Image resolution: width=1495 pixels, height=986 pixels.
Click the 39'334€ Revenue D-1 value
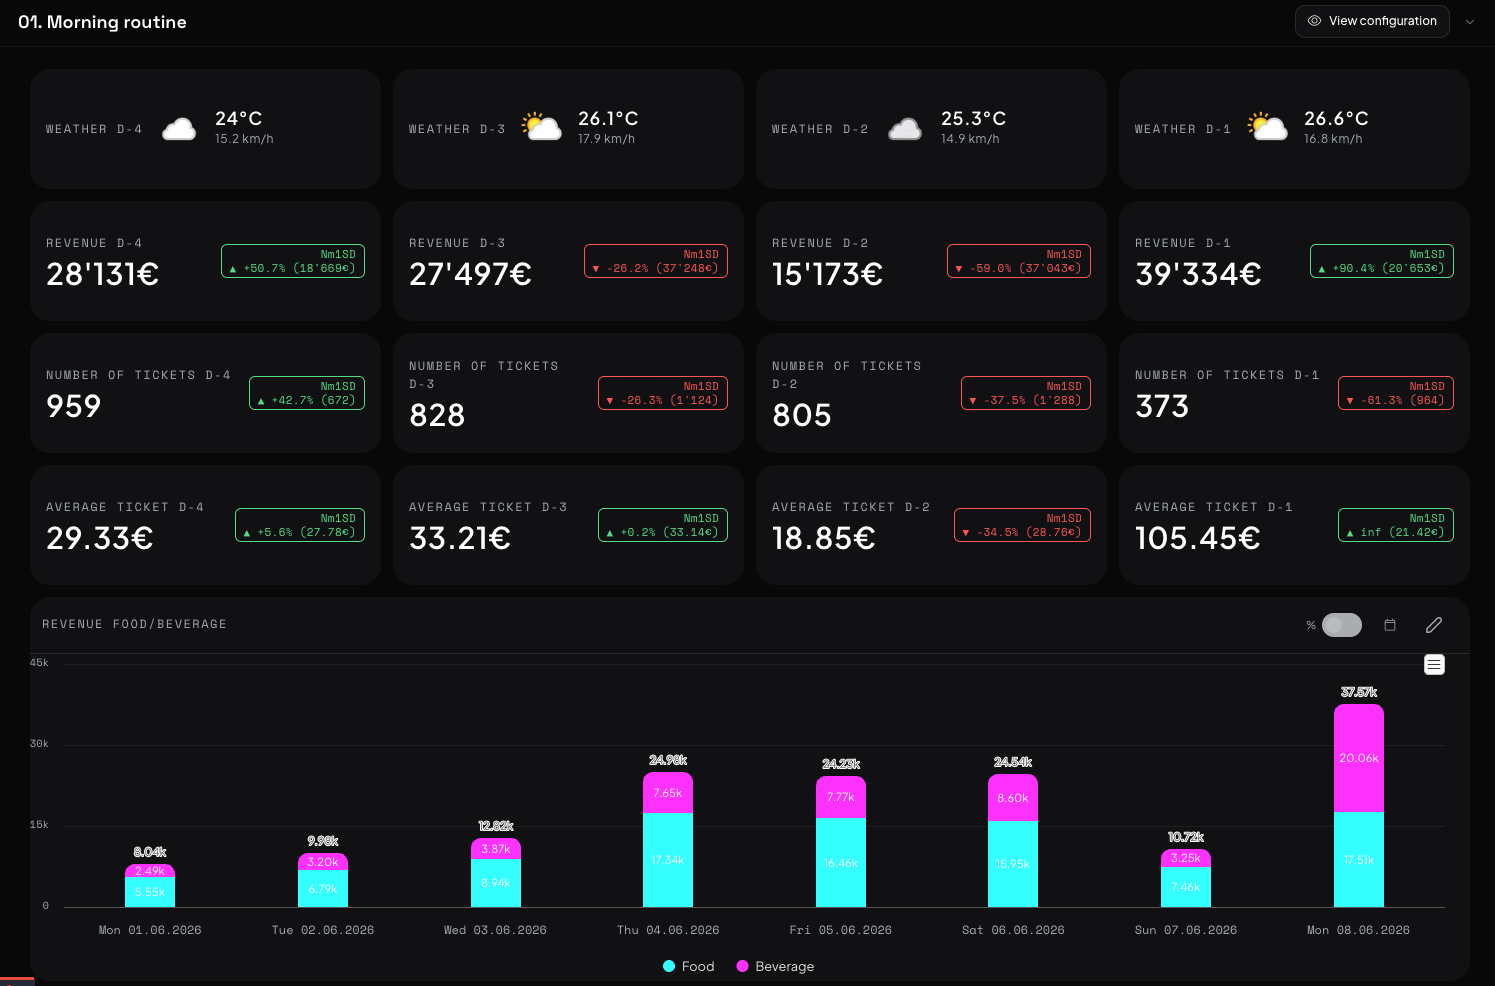pos(1199,274)
